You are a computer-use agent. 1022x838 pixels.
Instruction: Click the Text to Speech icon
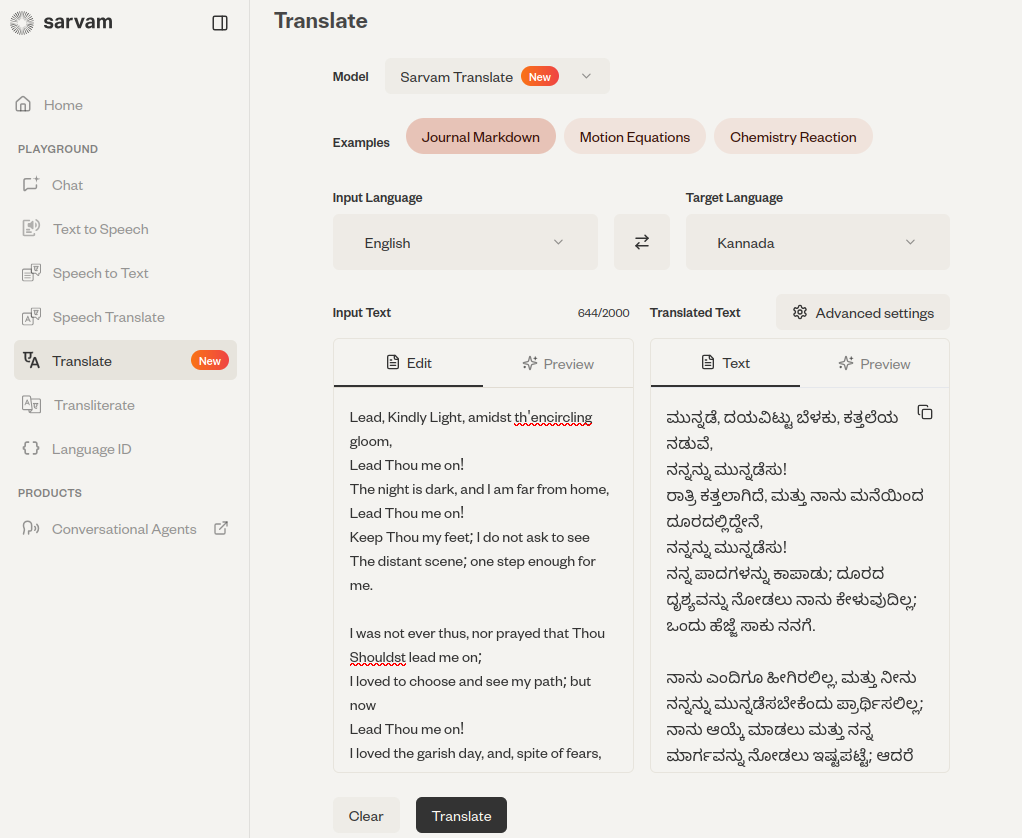click(31, 228)
